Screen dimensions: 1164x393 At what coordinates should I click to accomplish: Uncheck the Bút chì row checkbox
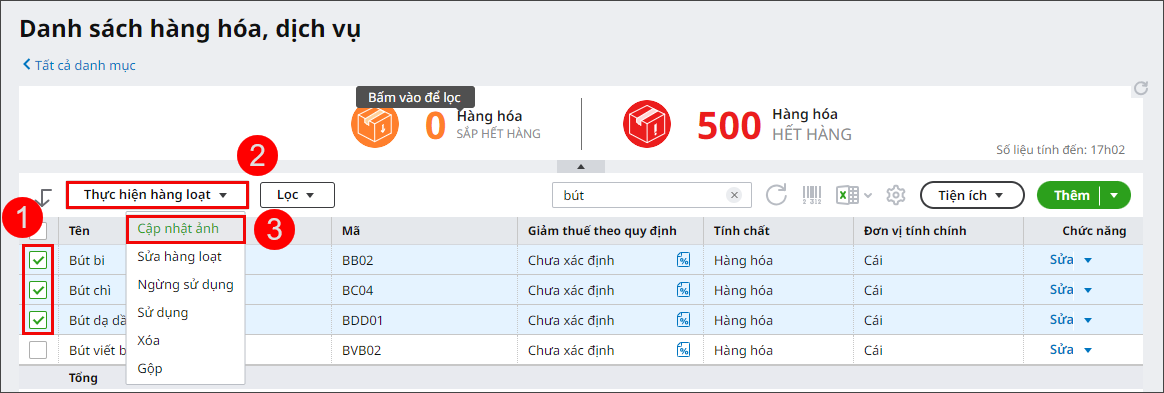pos(38,290)
